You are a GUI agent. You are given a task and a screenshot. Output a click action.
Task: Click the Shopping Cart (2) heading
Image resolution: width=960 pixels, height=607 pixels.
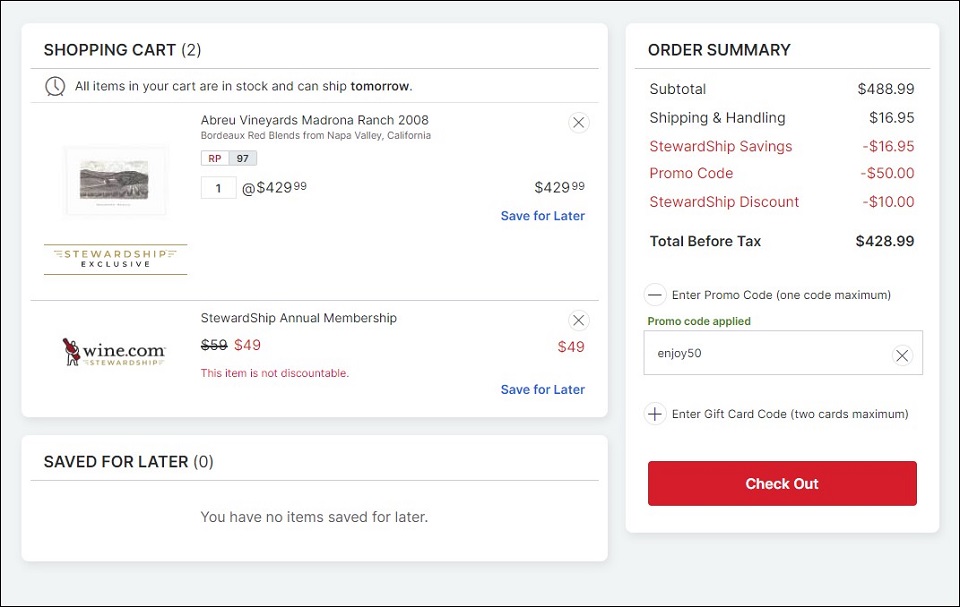tap(122, 50)
